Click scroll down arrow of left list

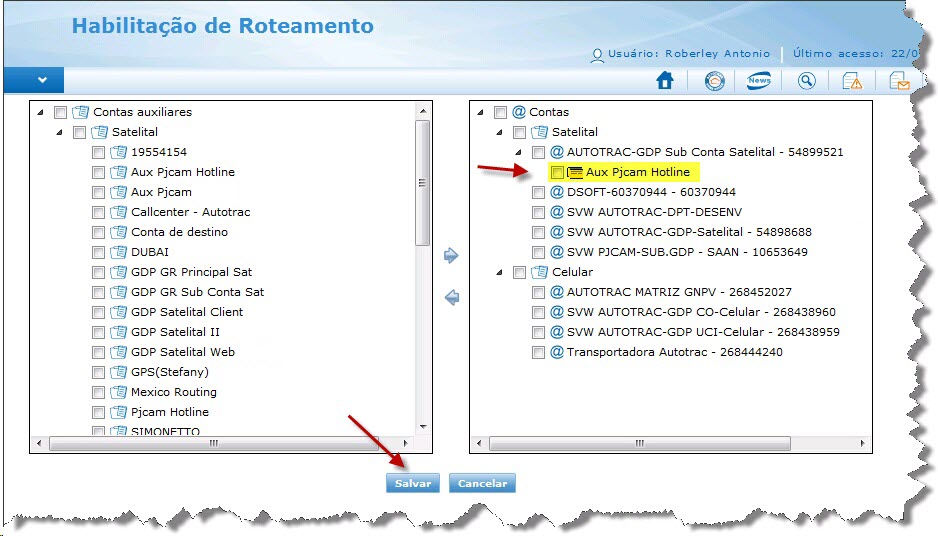coord(423,427)
